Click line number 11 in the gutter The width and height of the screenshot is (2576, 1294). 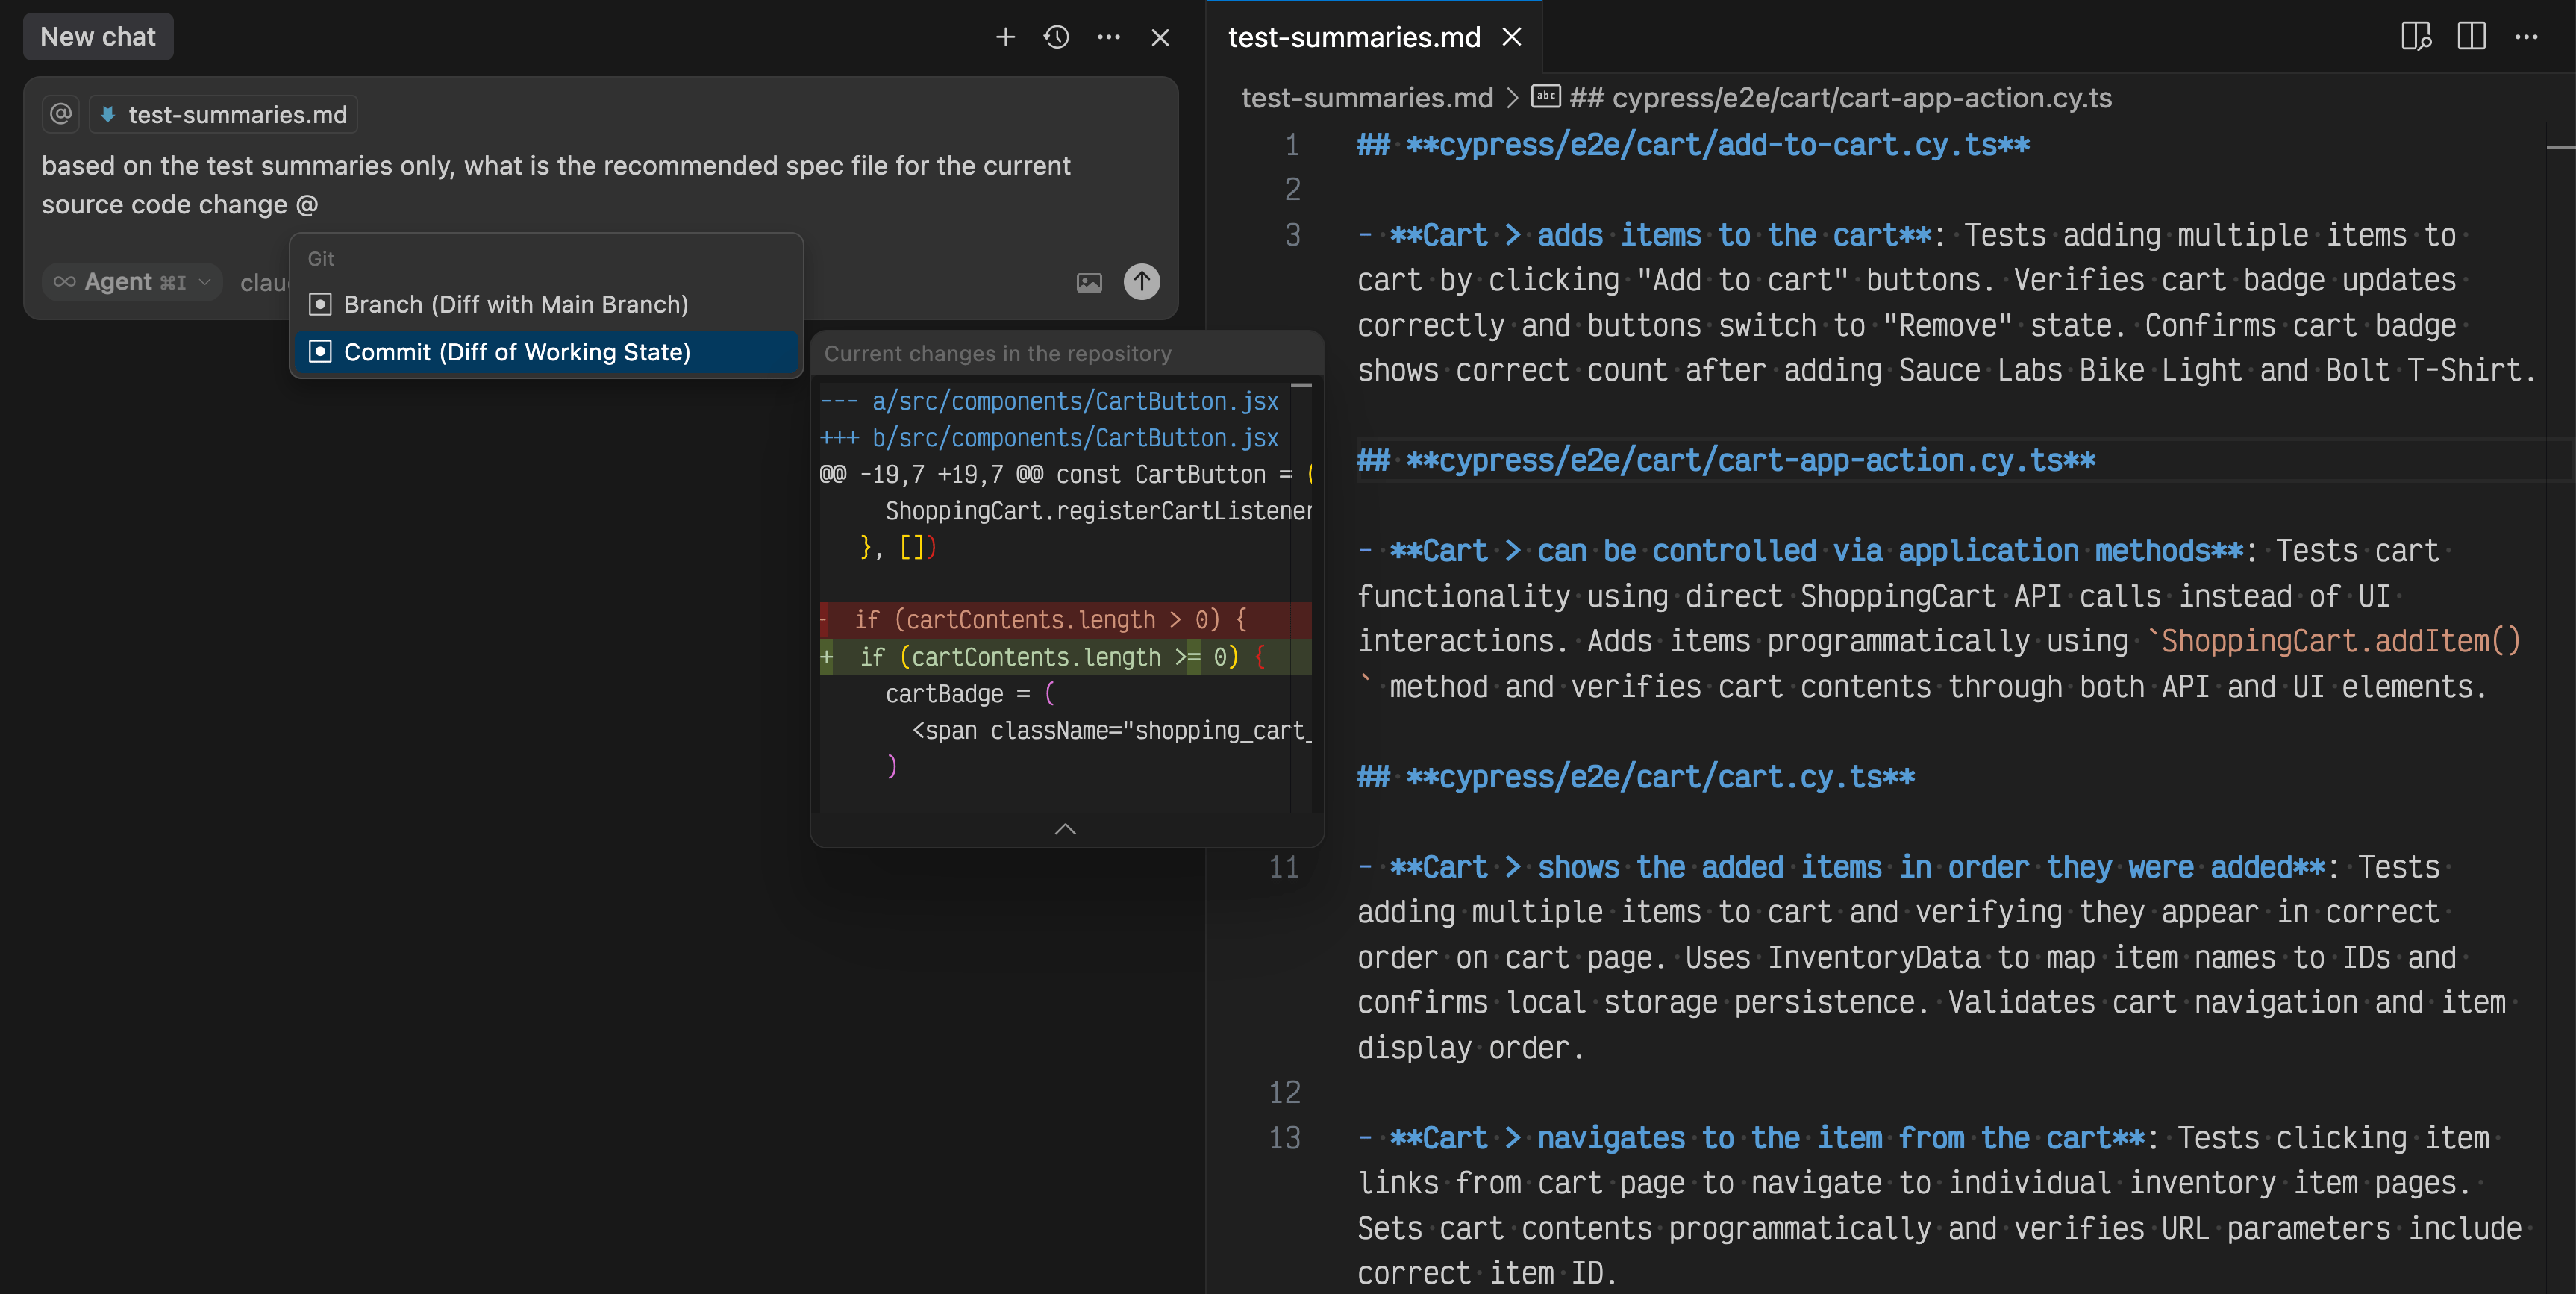pos(1284,867)
